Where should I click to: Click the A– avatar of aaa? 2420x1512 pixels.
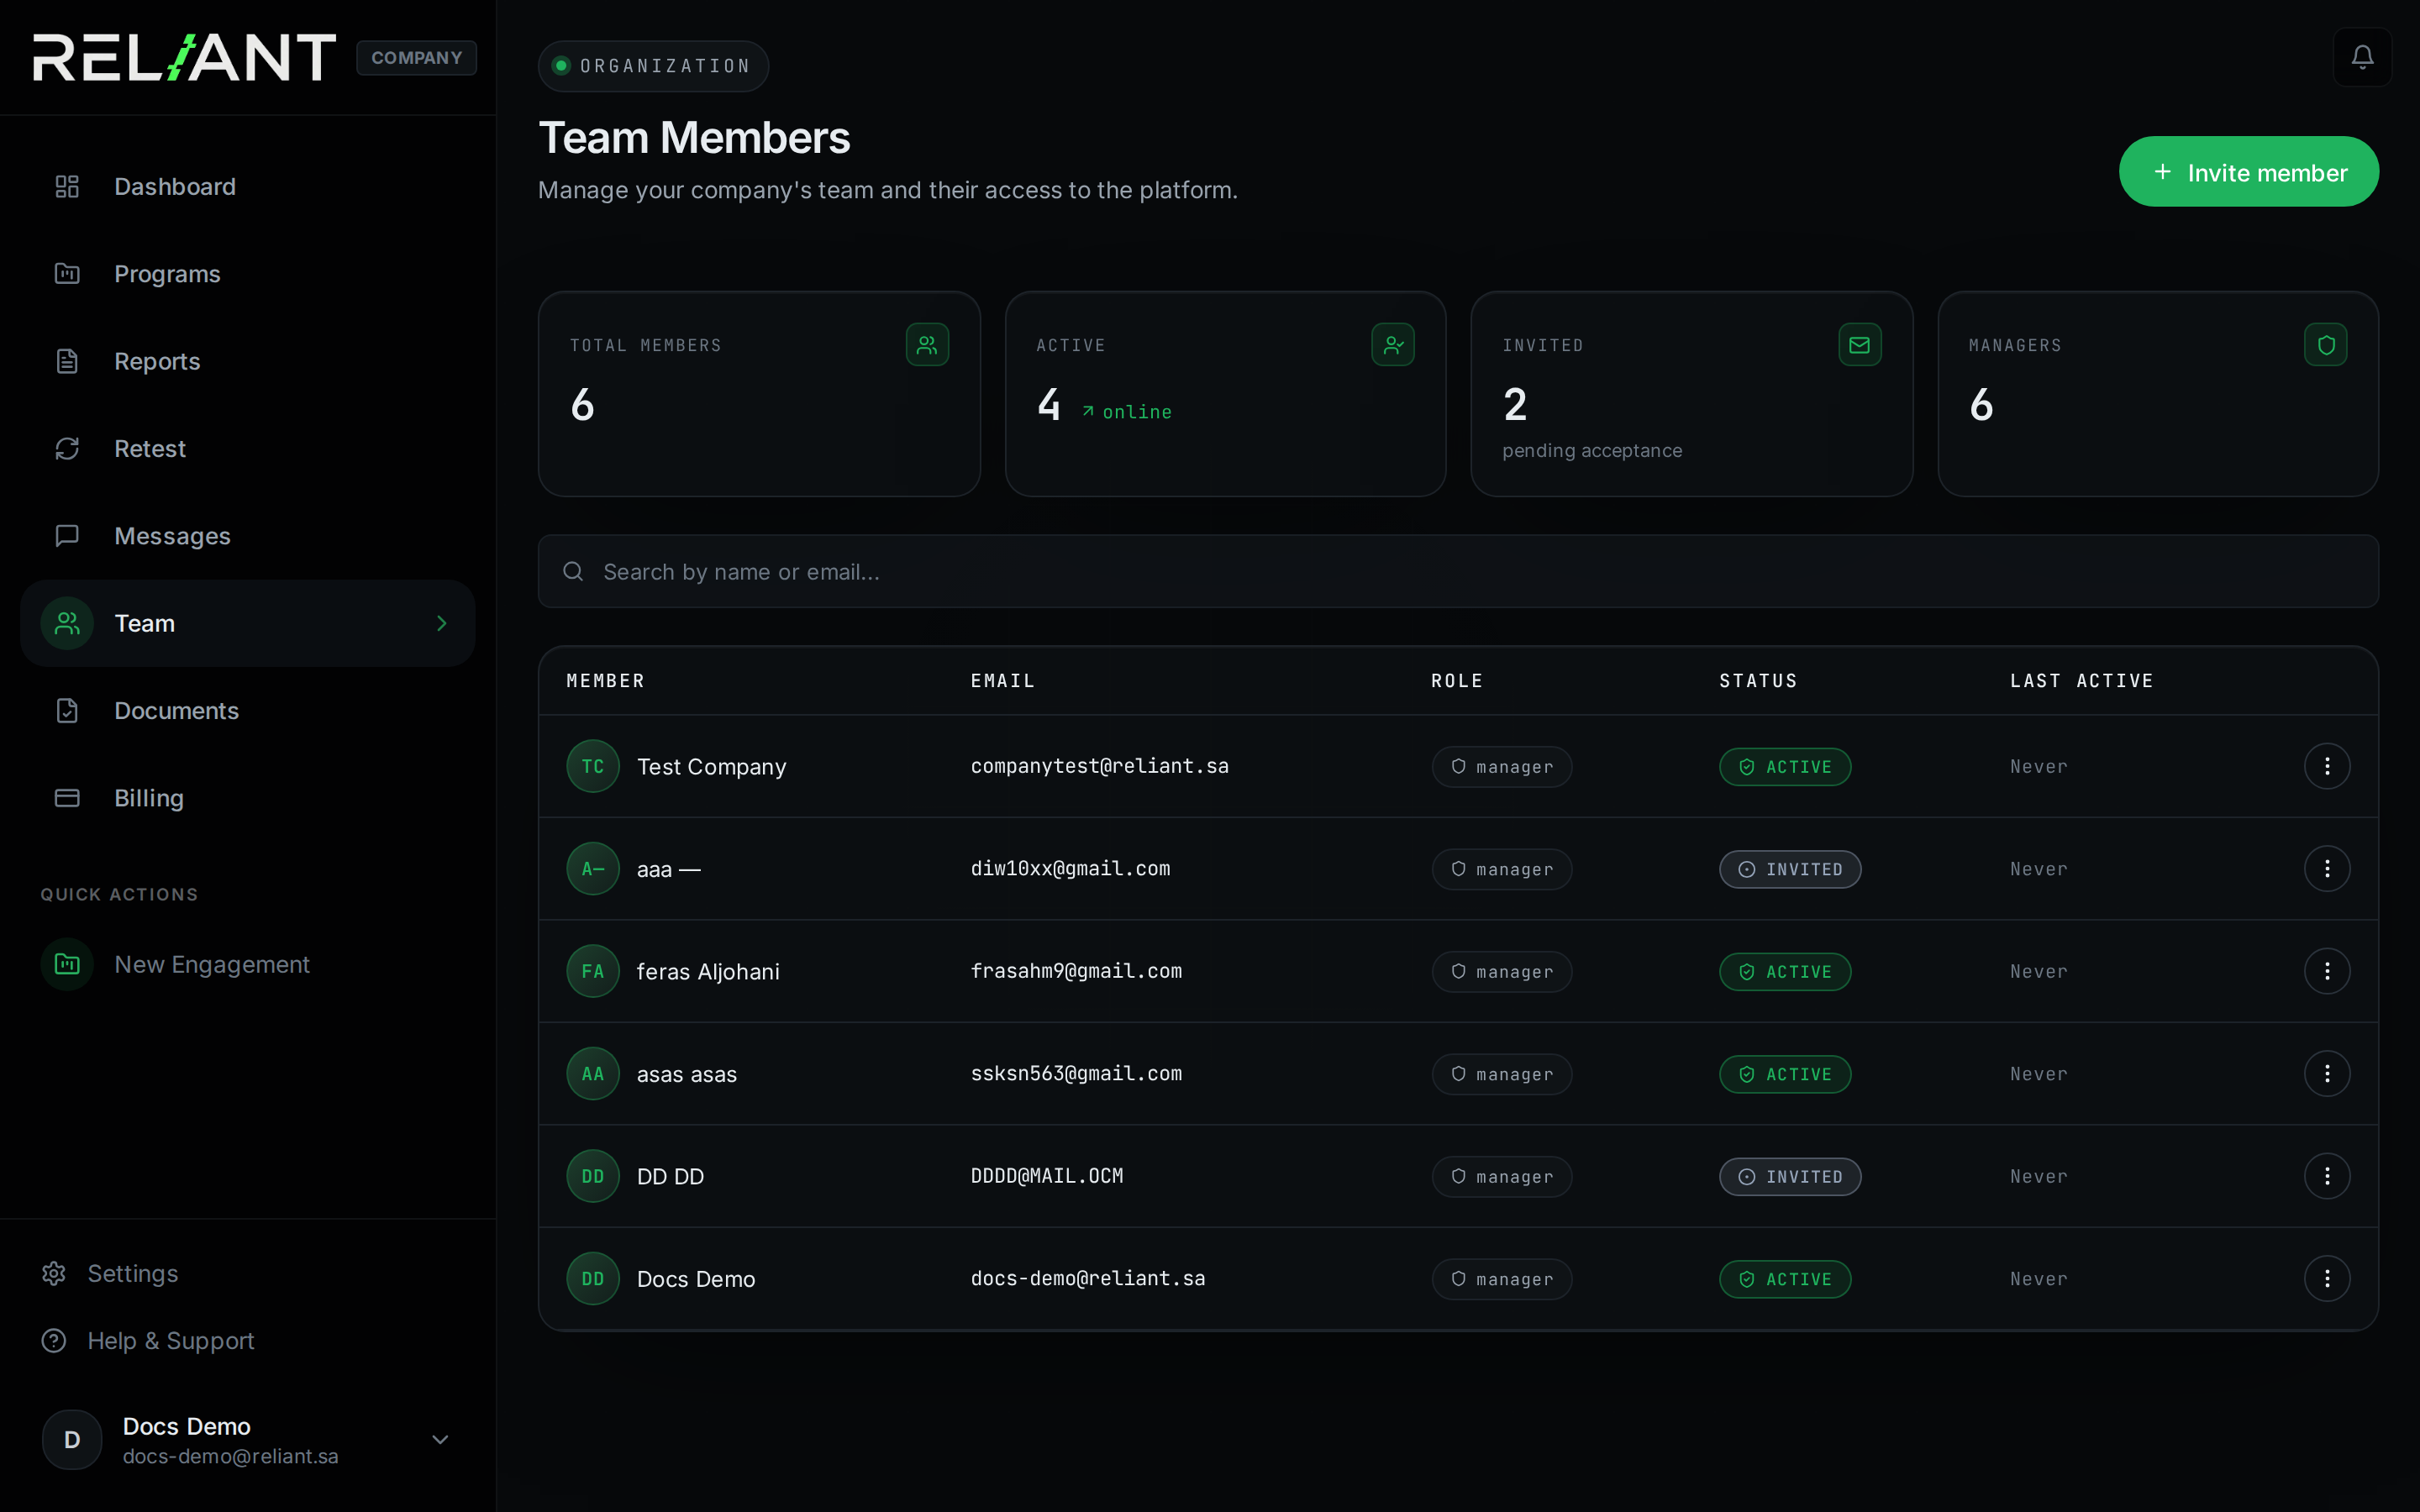(x=593, y=869)
